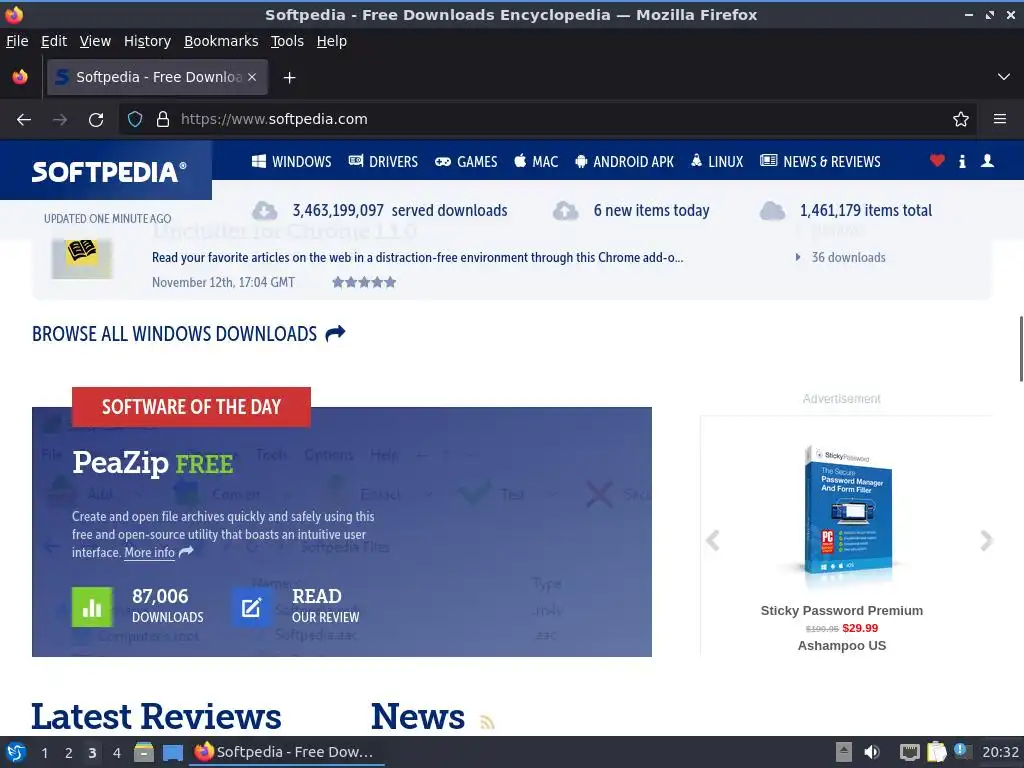The width and height of the screenshot is (1024, 768).
Task: Close the Softpedia tab
Action: (x=252, y=77)
